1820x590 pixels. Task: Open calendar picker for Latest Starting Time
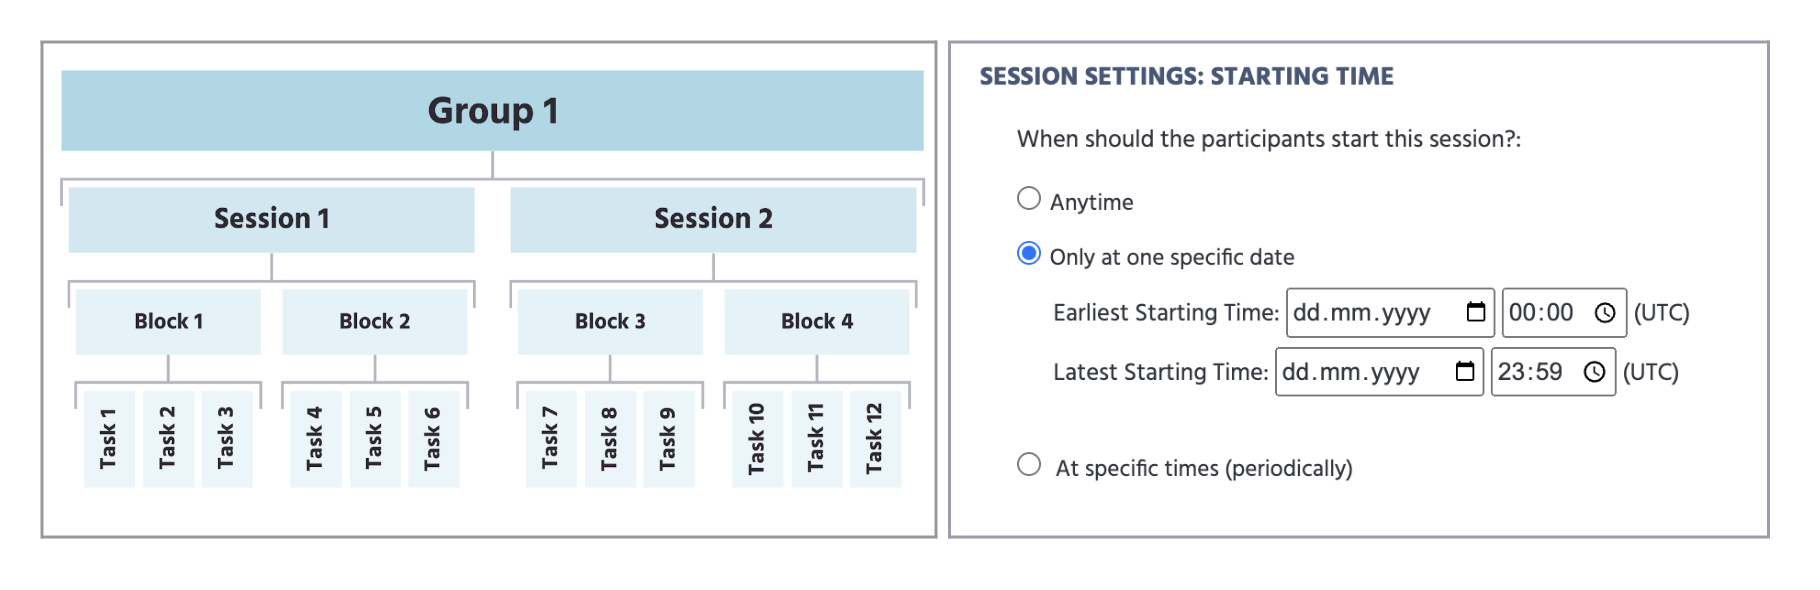[x=1464, y=372]
